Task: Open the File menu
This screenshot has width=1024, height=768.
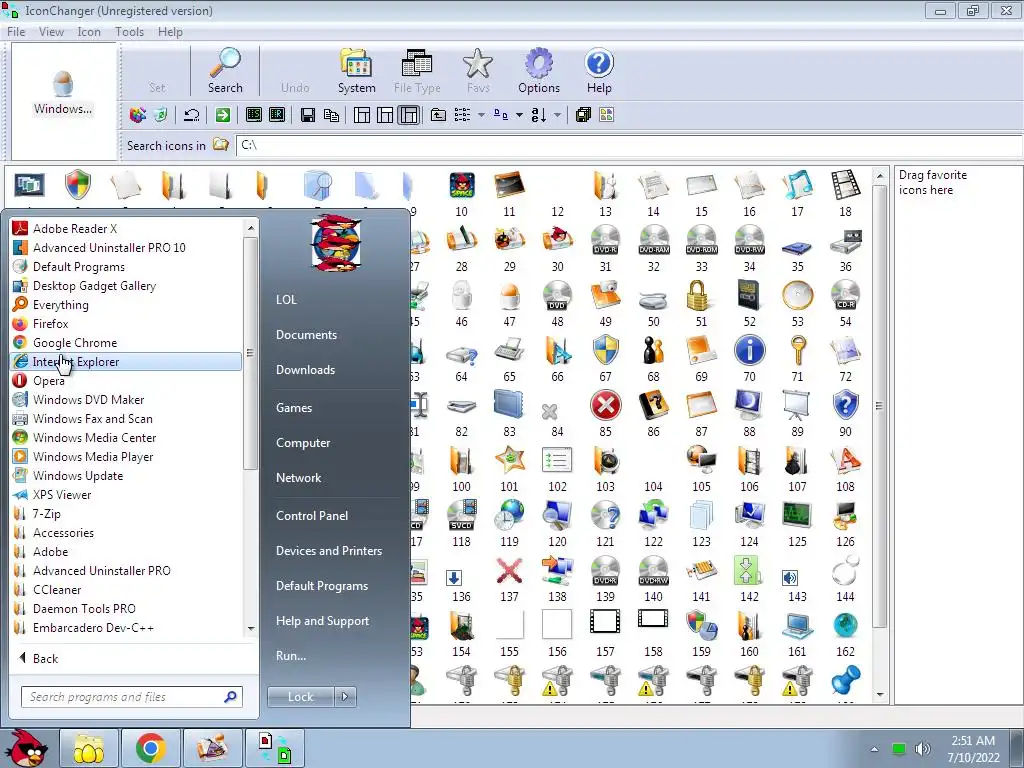Action: [x=16, y=32]
